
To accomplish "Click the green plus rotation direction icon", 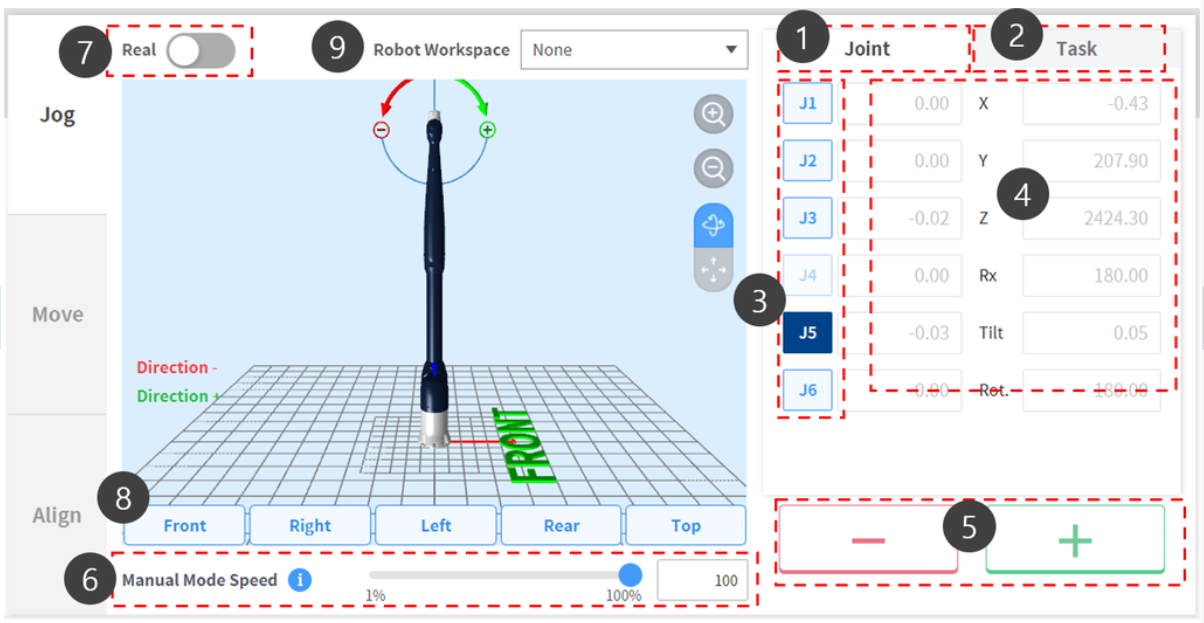I will tap(487, 130).
